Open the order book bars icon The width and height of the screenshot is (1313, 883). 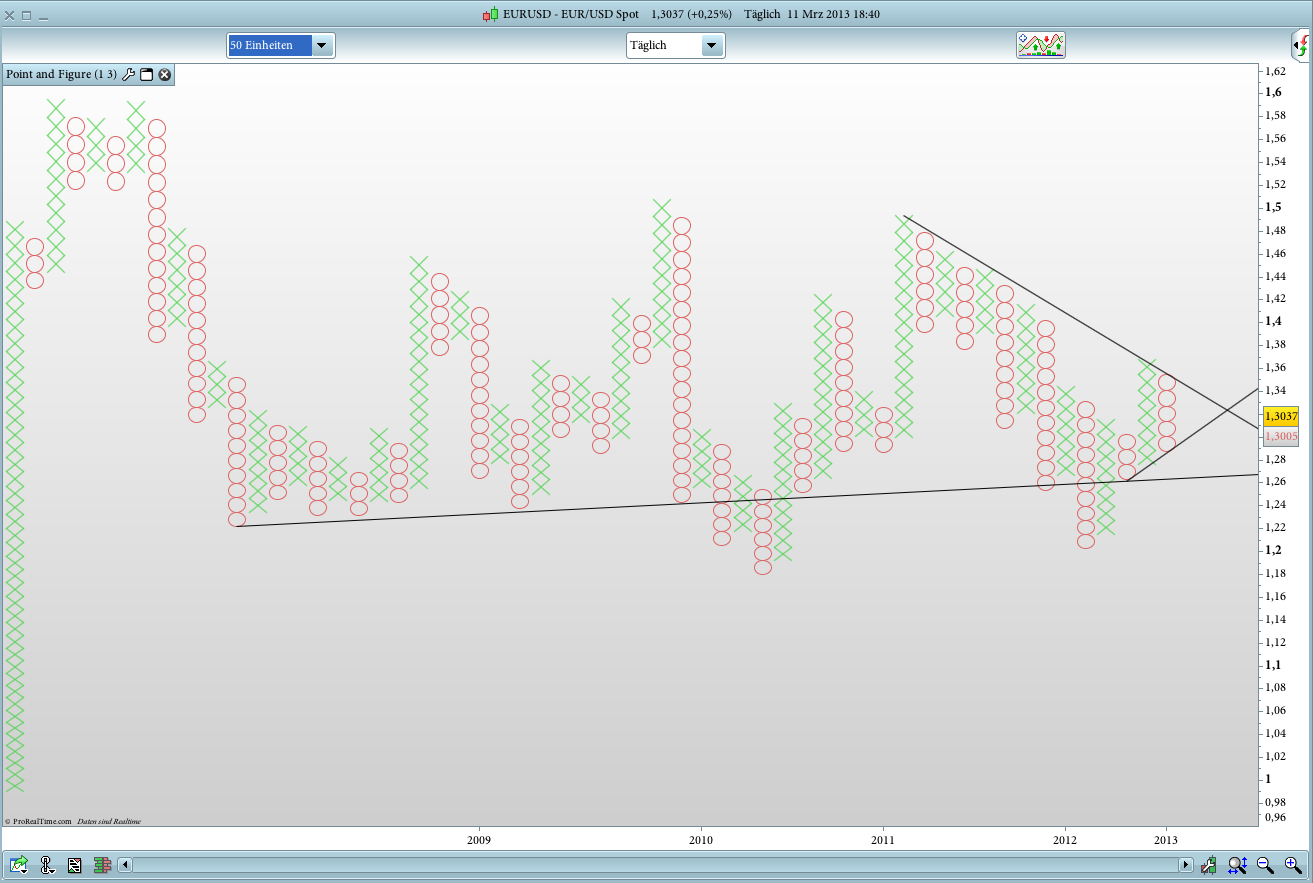(x=102, y=865)
